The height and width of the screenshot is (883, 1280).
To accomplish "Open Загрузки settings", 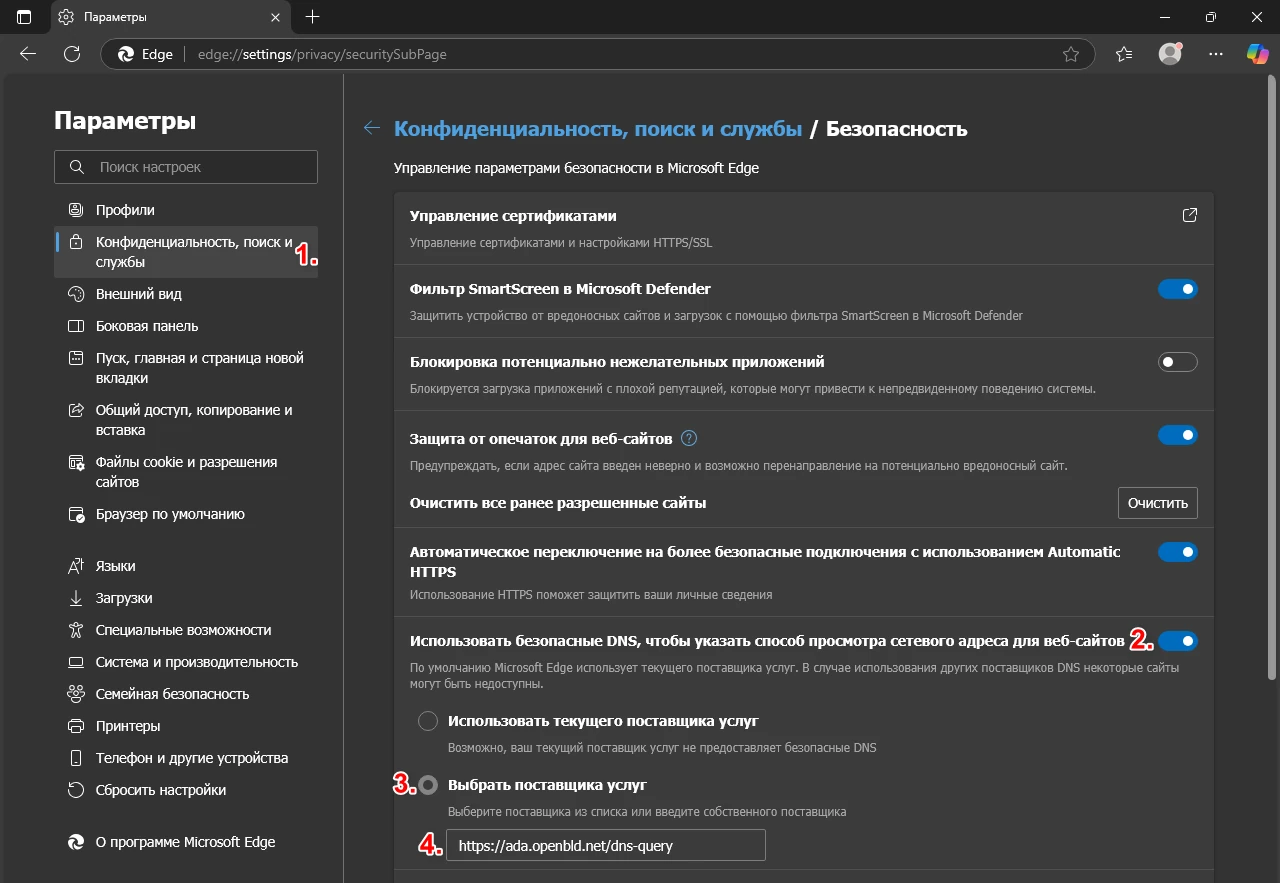I will point(186,598).
